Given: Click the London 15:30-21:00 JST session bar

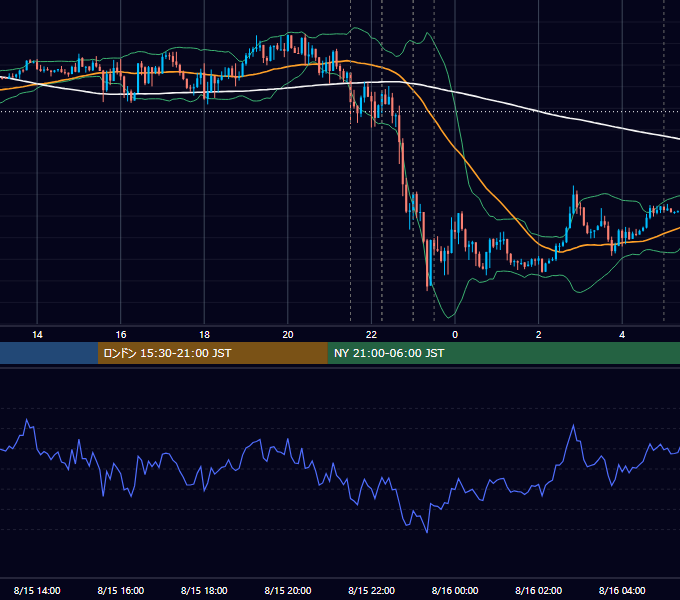Looking at the screenshot, I should pos(212,353).
